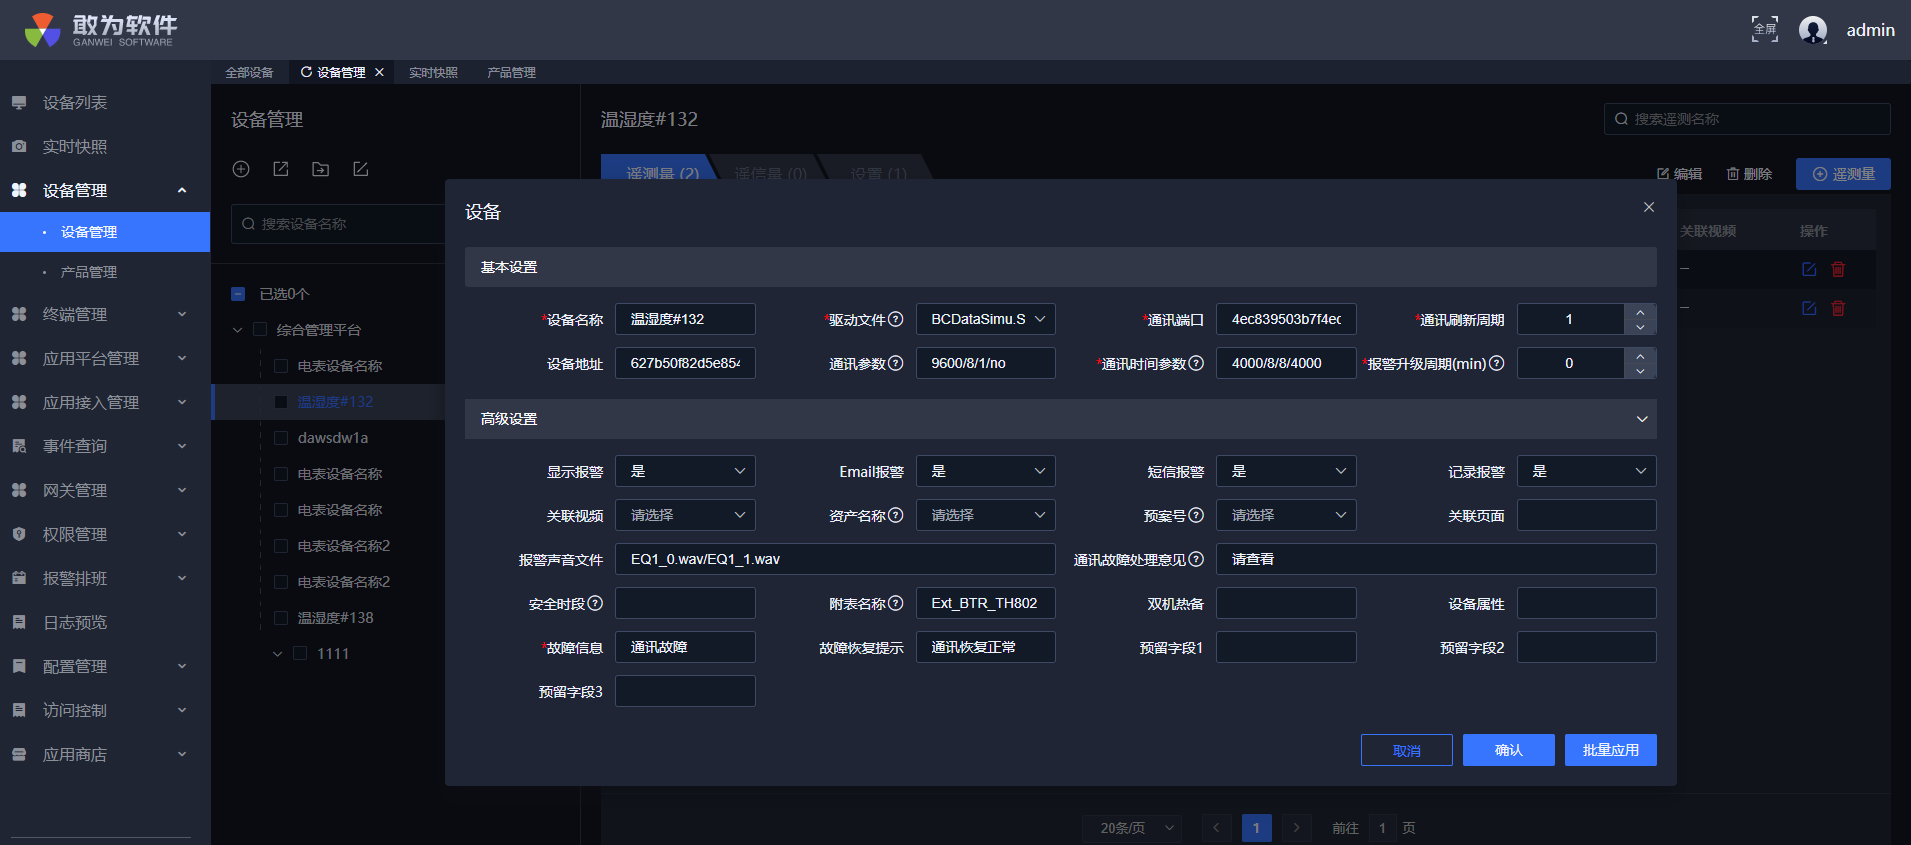Increase 通讯刷新周期 with up arrow
Screen dimensions: 1911x845
coord(1640,312)
